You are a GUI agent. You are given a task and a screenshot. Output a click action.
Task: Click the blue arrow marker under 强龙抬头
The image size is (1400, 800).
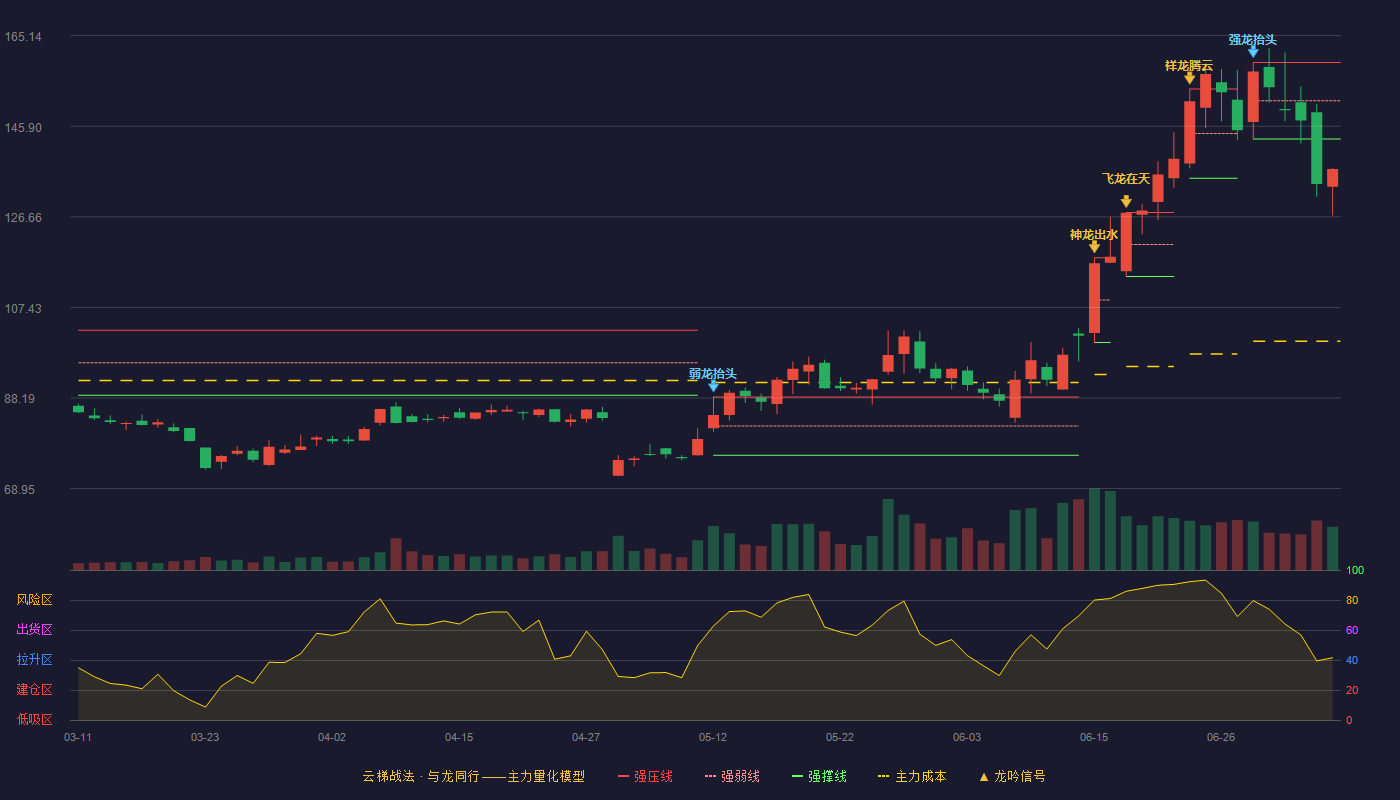pos(1253,52)
